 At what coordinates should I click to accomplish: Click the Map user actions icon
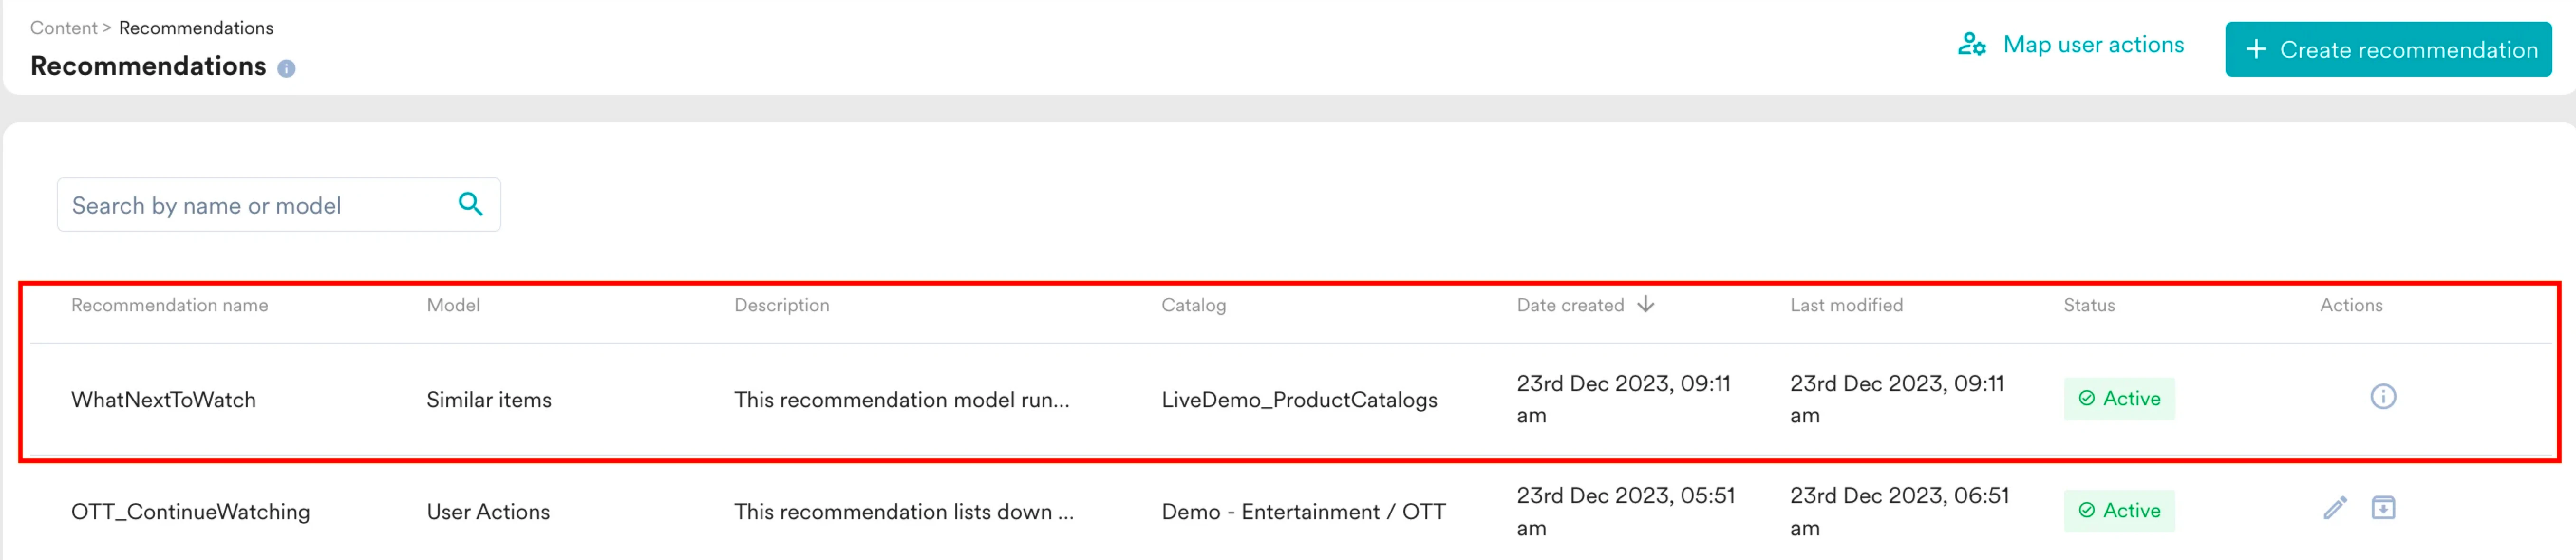pos(1971,45)
